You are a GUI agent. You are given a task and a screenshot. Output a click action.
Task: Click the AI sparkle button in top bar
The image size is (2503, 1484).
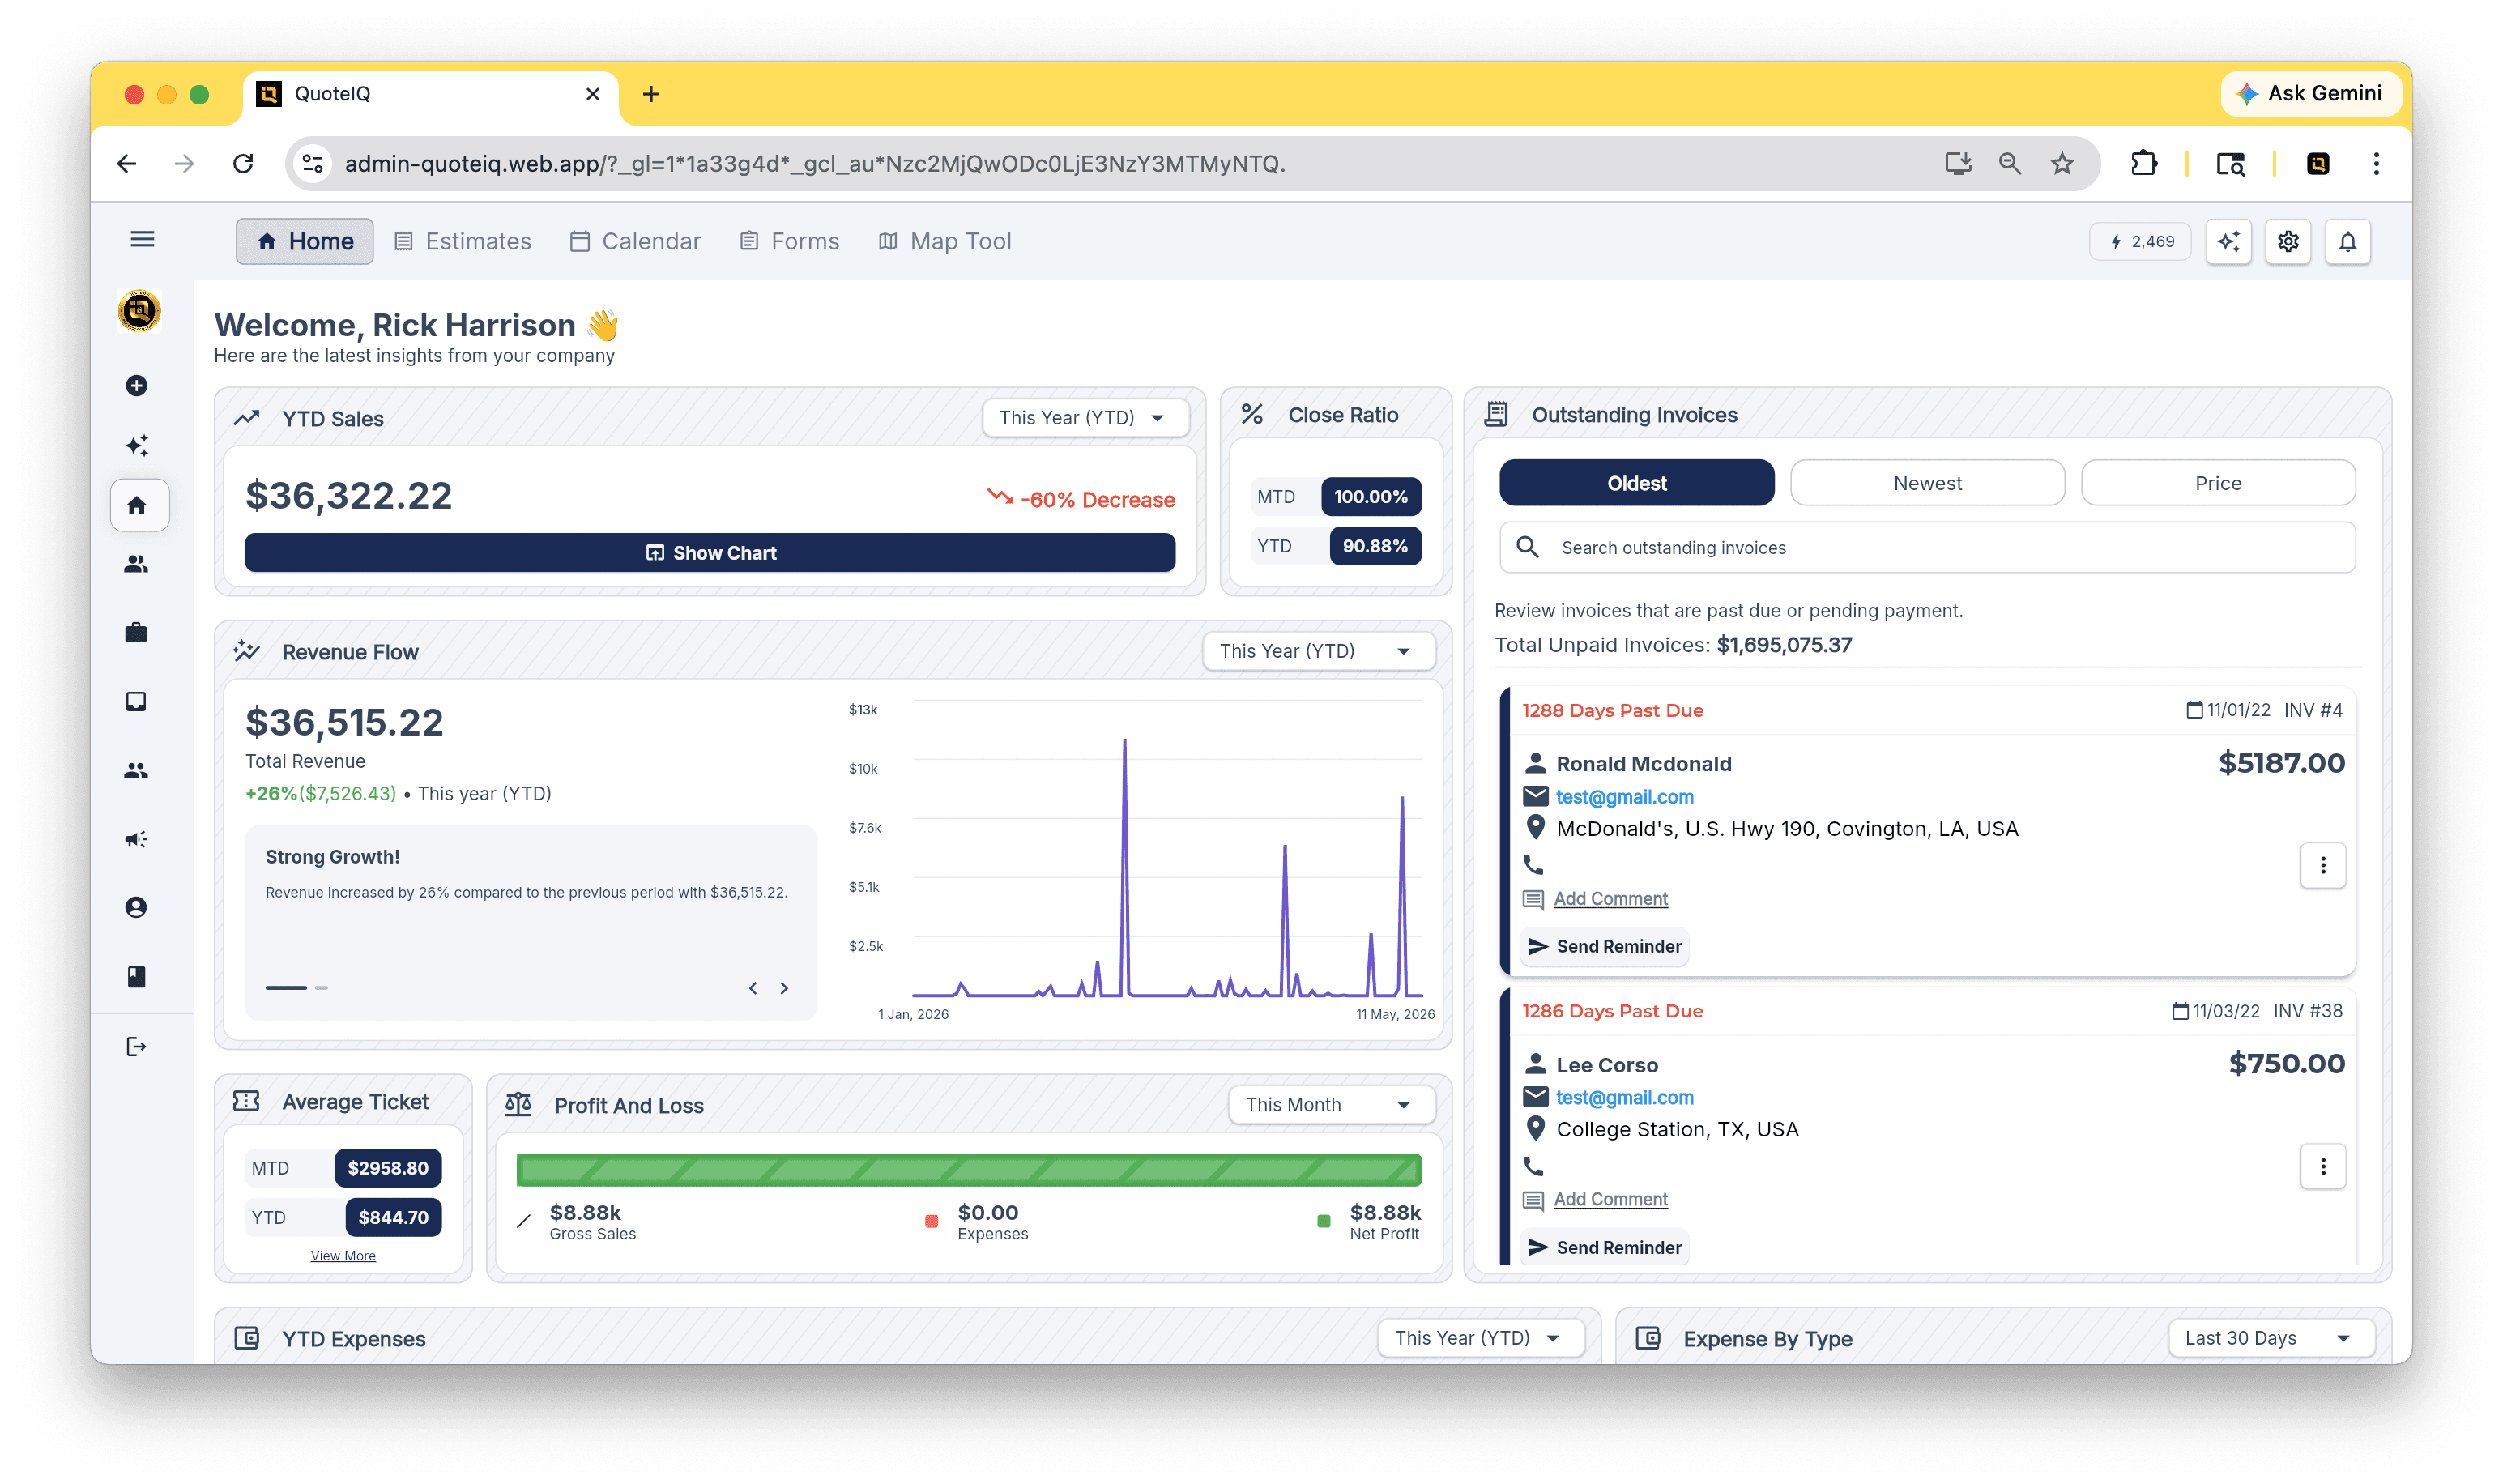[2229, 242]
